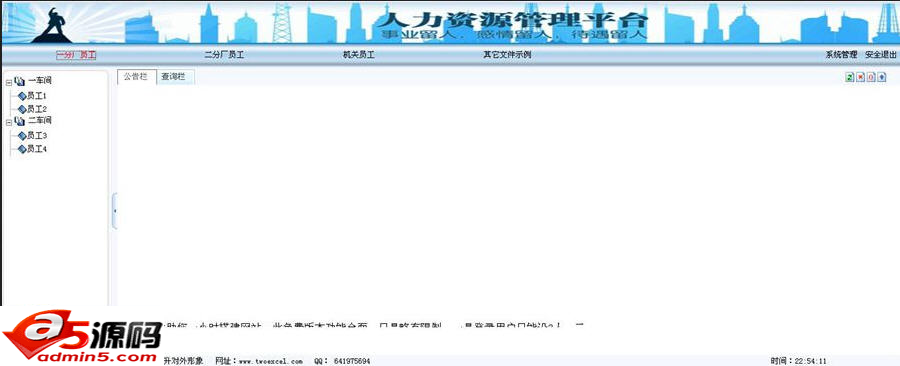Open the 机关员工 navigation menu
The image size is (900, 366).
click(x=359, y=55)
